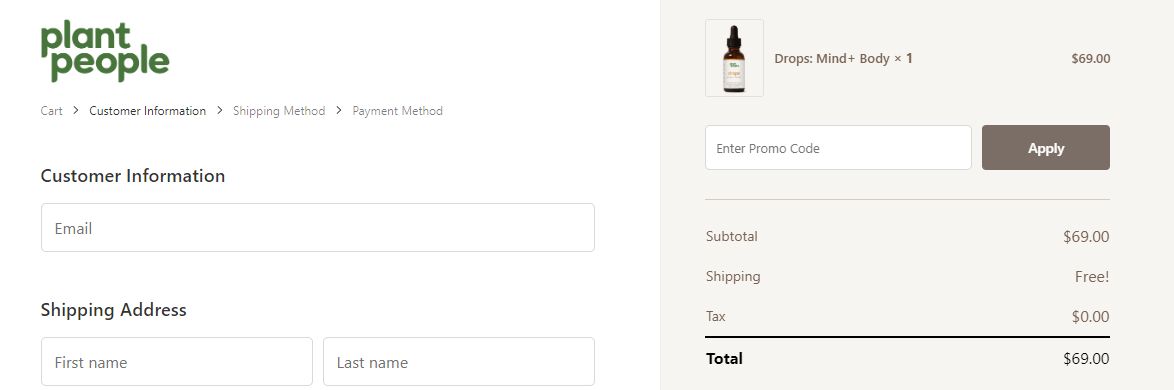Image resolution: width=1174 pixels, height=390 pixels.
Task: Go back to Cart breadcrumb
Action: click(52, 111)
